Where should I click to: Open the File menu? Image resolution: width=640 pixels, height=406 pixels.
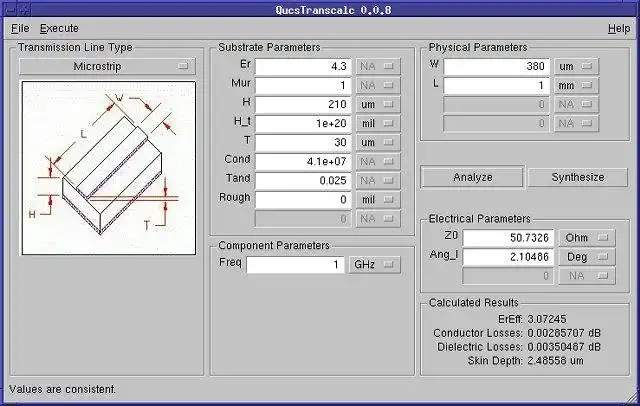coord(20,29)
